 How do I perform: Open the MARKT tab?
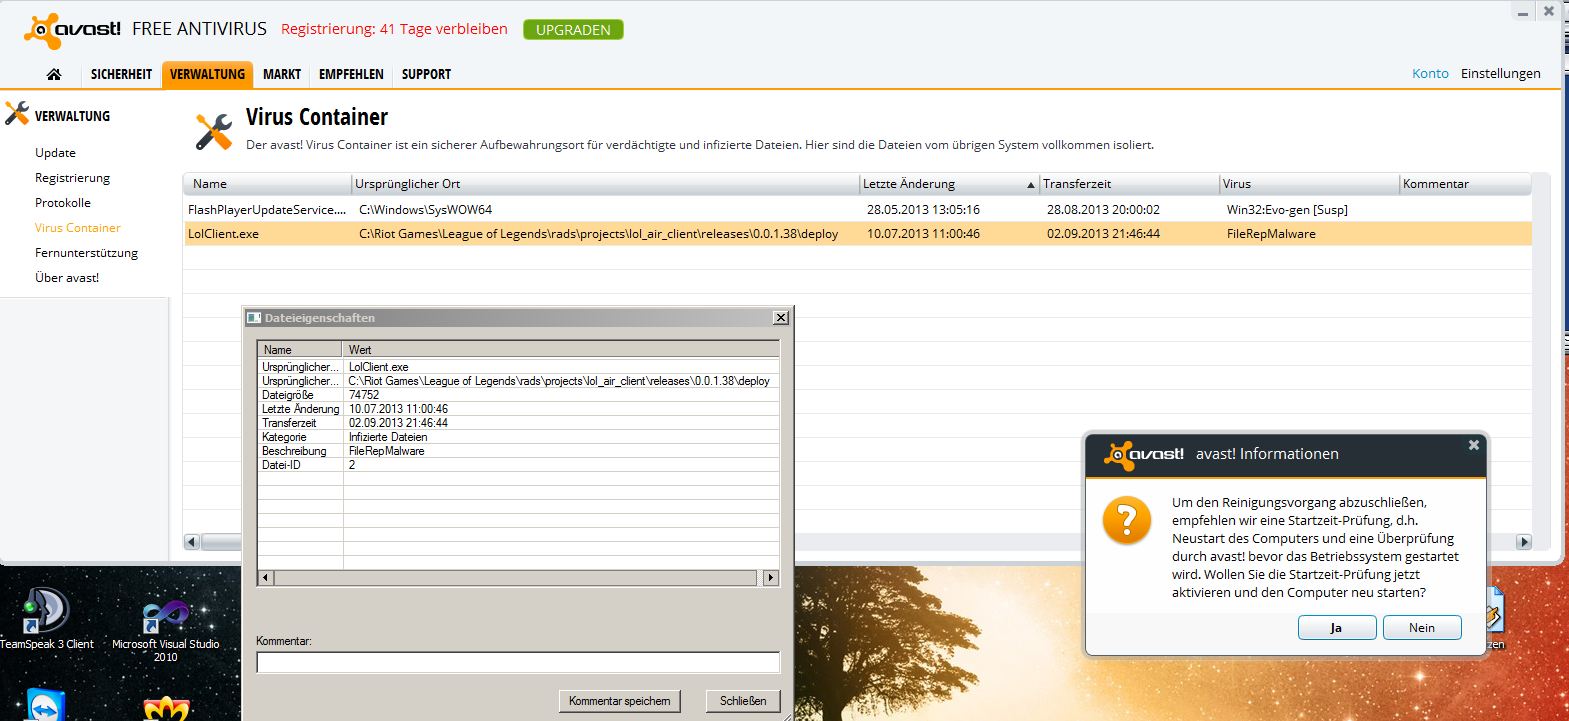(x=282, y=74)
